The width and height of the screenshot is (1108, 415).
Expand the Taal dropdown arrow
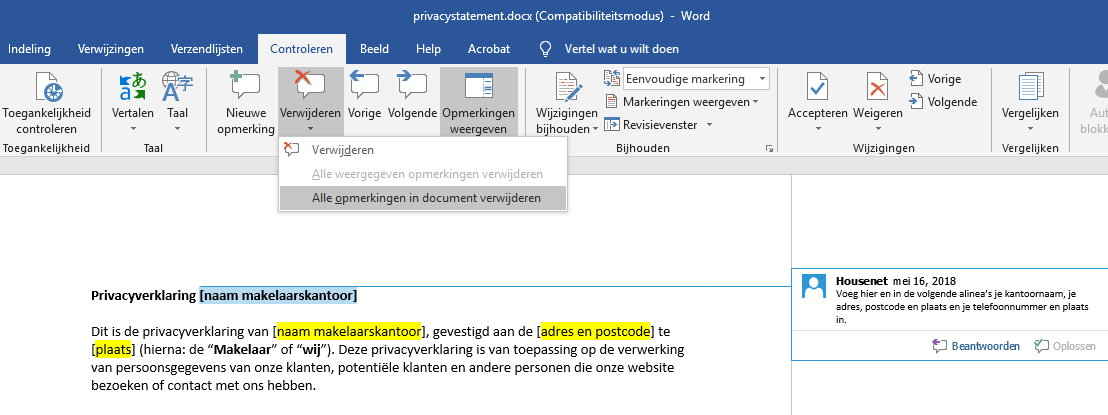click(x=177, y=129)
